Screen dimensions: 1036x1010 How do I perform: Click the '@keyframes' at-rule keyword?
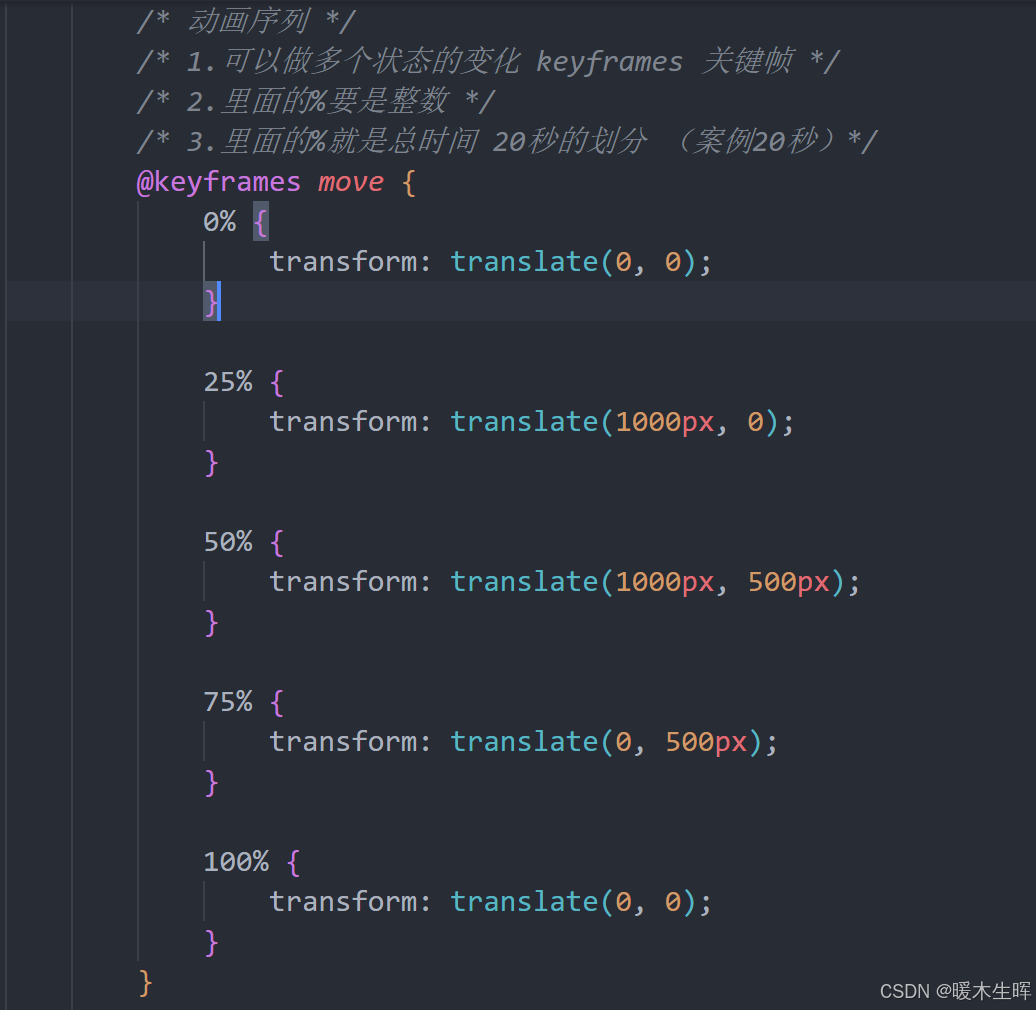pos(218,182)
